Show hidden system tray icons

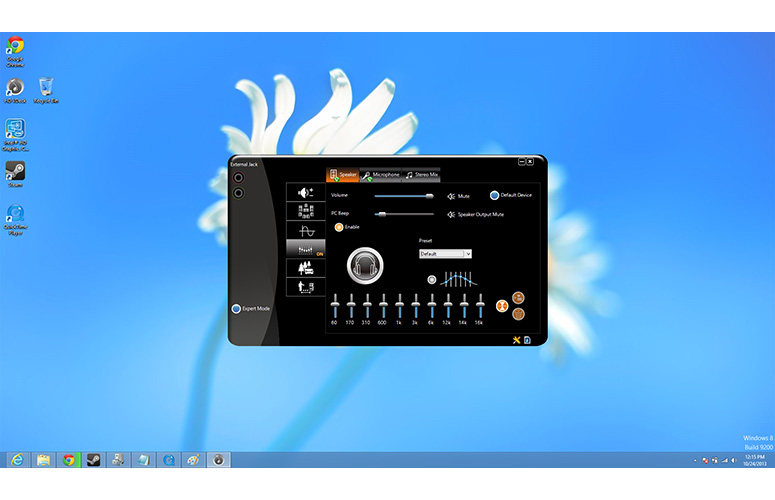point(695,460)
